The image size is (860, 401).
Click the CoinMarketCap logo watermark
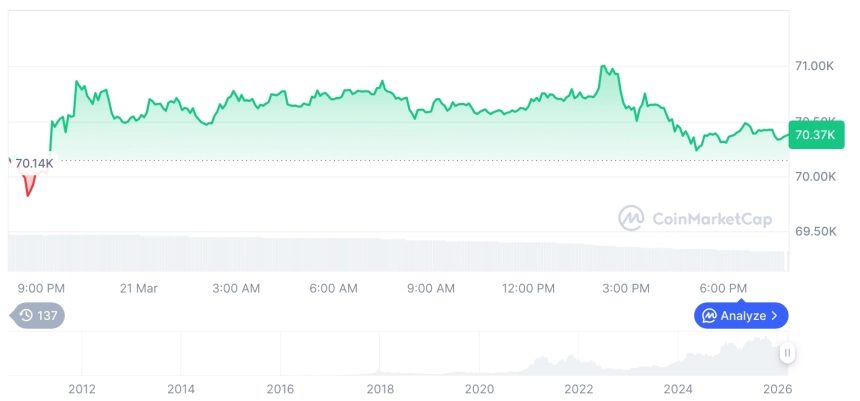coord(630,218)
